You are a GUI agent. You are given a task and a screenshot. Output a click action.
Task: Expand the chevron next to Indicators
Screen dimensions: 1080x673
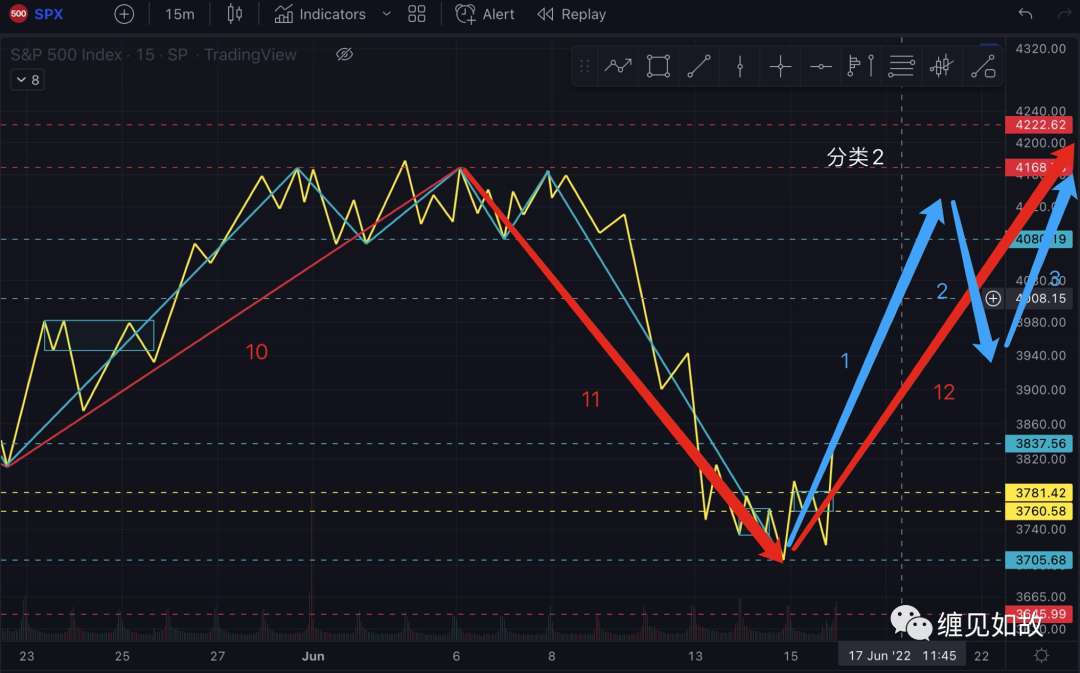click(x=386, y=14)
